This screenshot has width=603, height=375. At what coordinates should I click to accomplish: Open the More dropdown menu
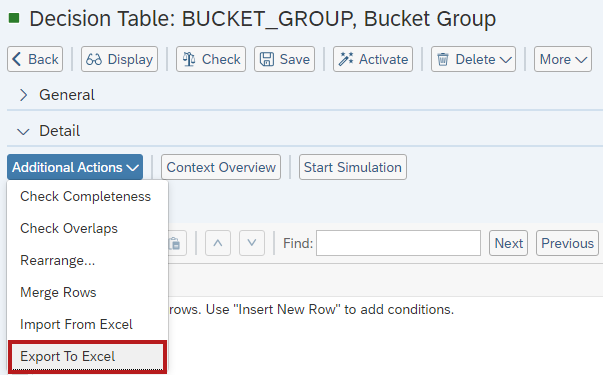pos(563,59)
